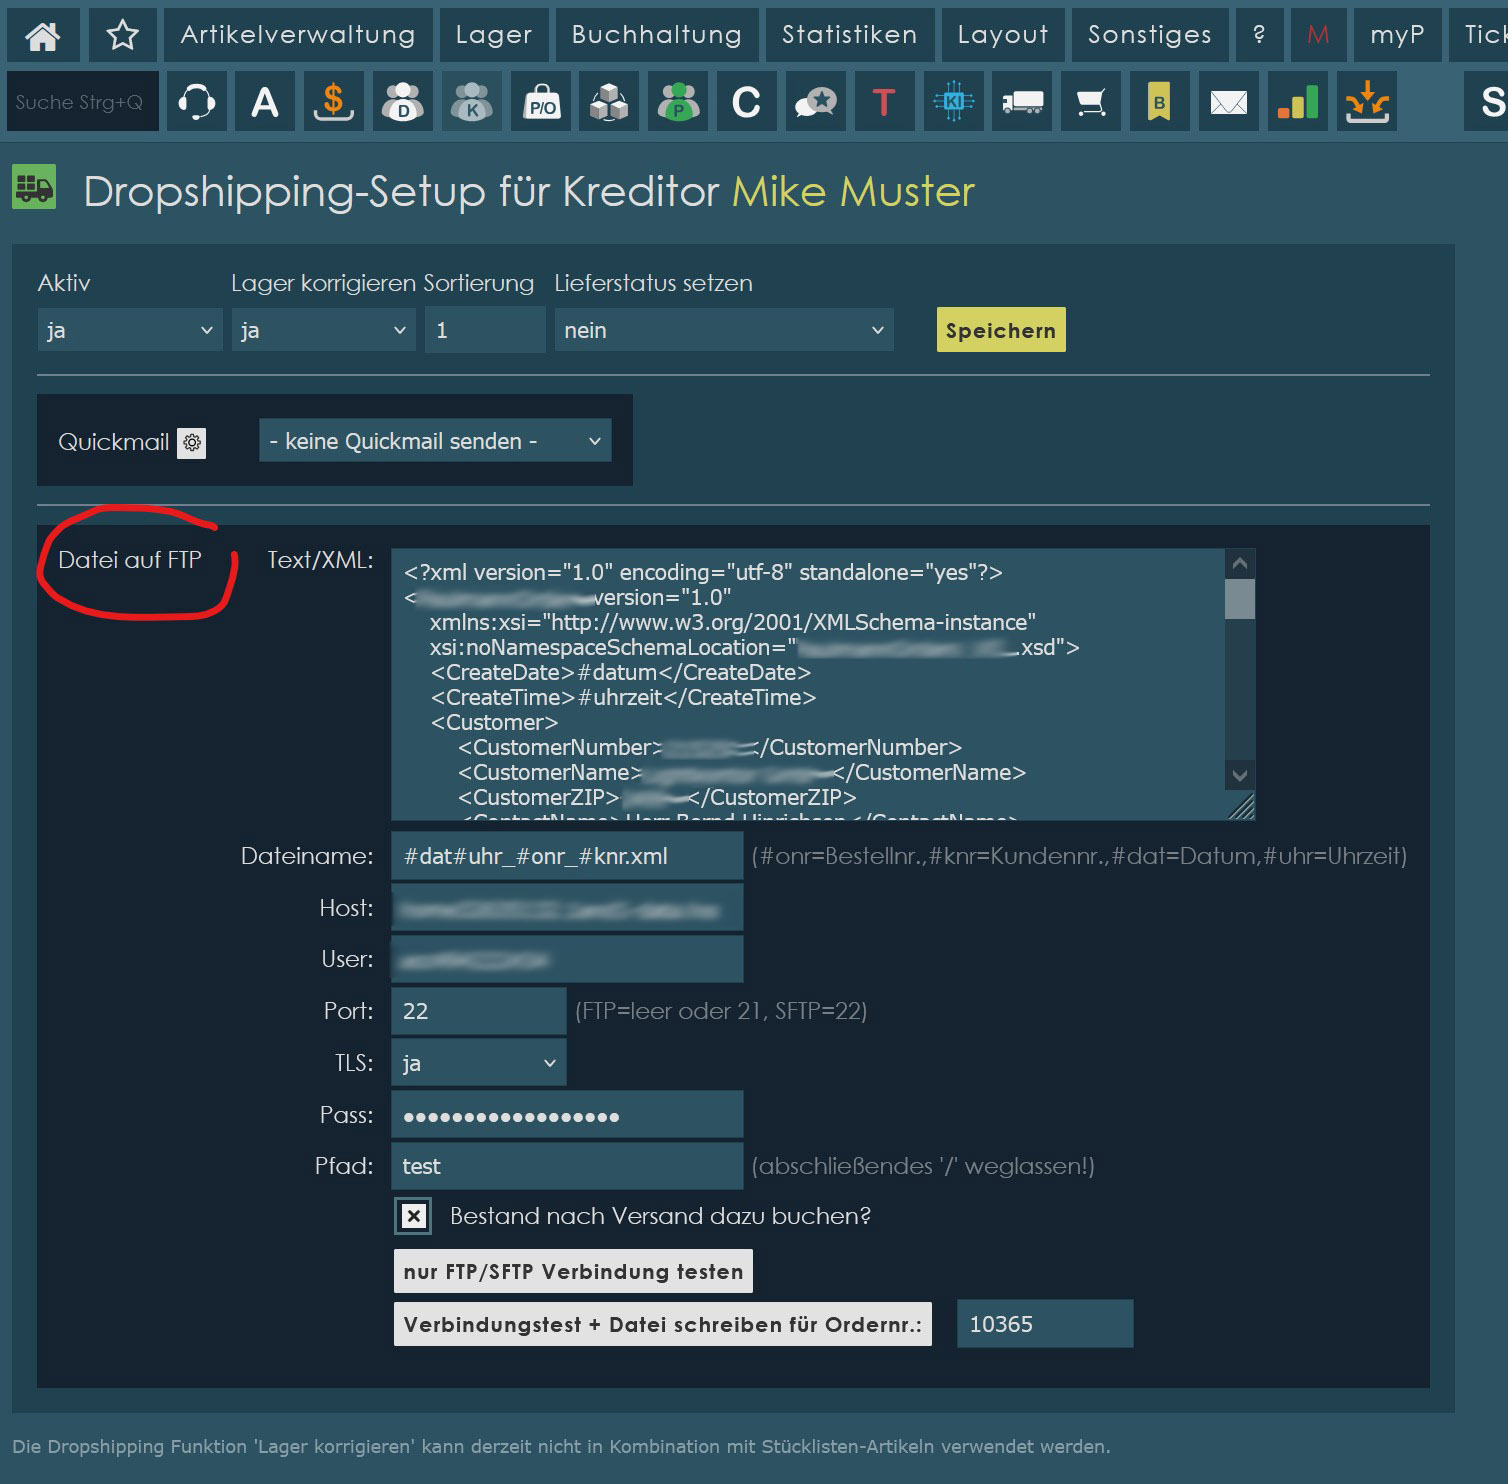The height and width of the screenshot is (1484, 1508).
Task: Open the K people (Kreditor) icon
Action: coord(472,101)
